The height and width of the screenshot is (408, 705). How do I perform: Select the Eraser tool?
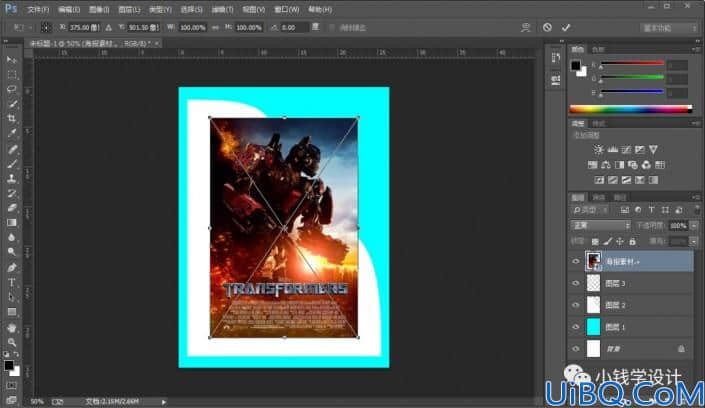[12, 208]
